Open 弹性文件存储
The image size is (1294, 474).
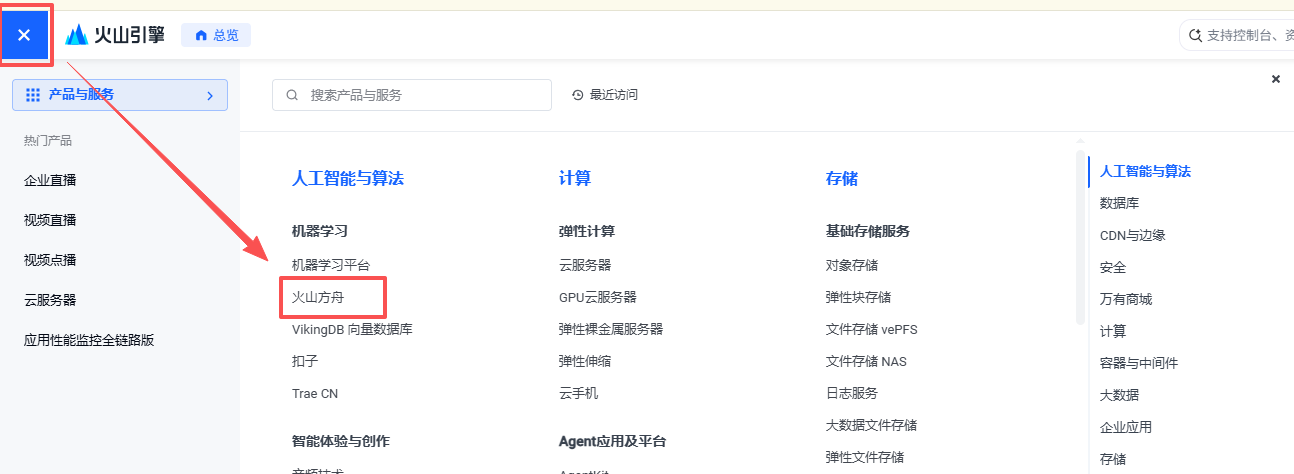tap(865, 457)
